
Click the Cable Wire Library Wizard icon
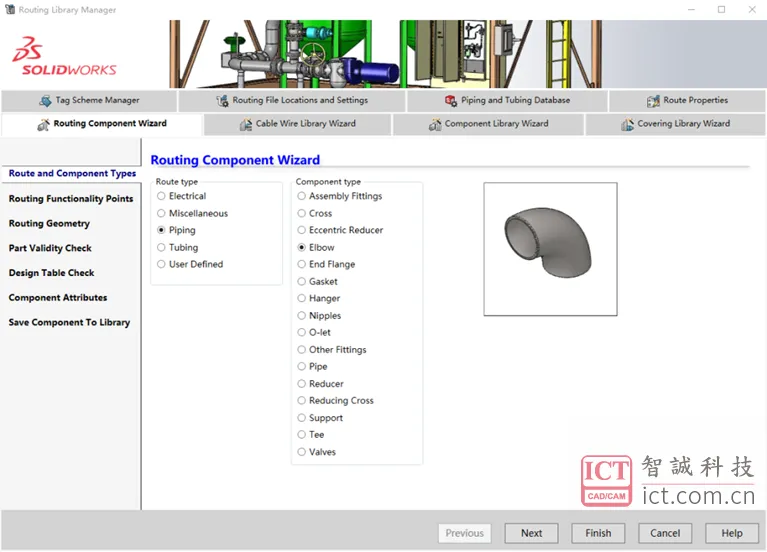click(x=246, y=124)
